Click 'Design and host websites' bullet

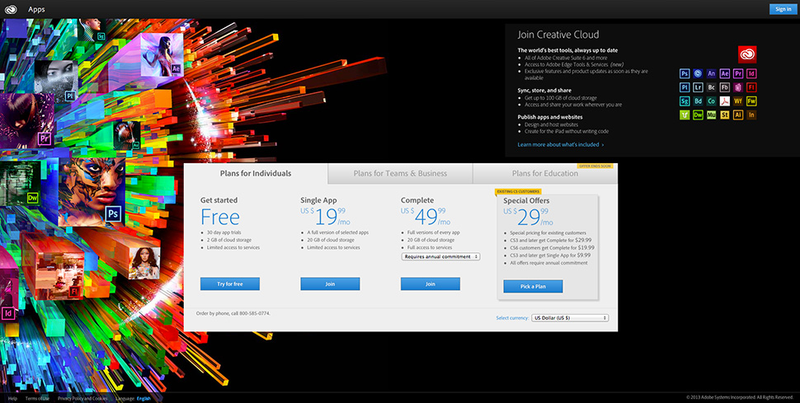pyautogui.click(x=551, y=124)
